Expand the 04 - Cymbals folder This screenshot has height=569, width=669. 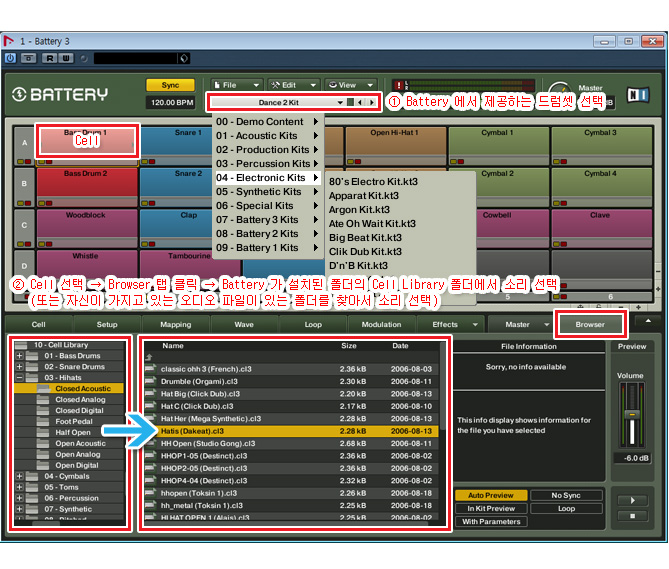click(x=19, y=476)
